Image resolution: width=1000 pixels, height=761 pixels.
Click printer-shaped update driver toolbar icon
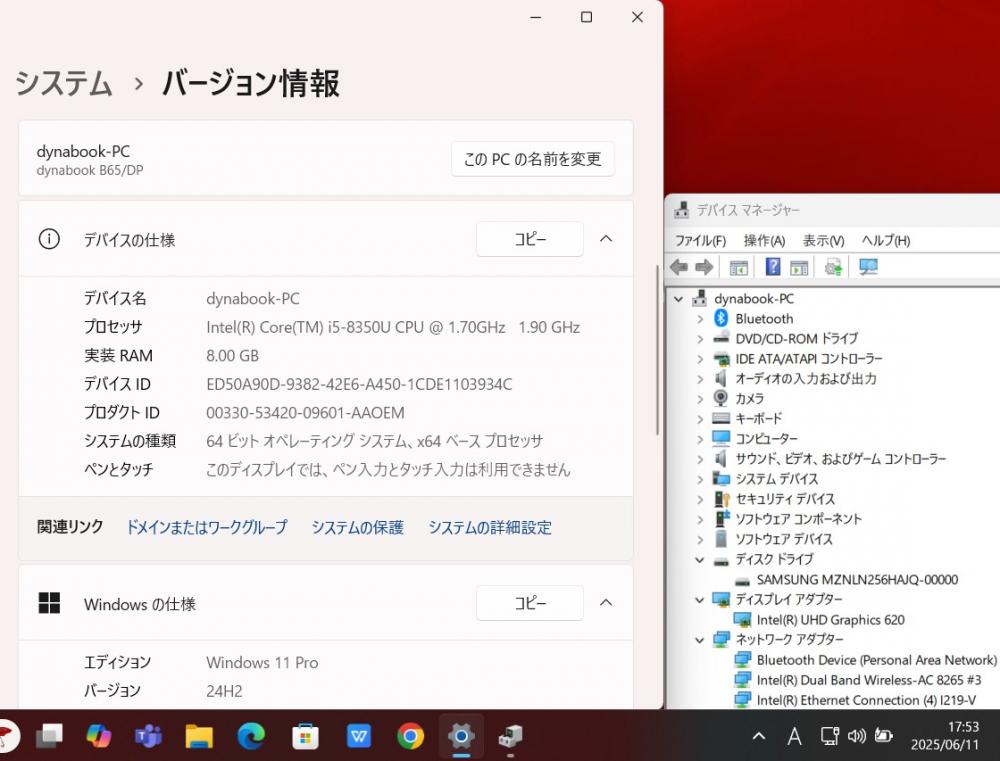click(x=833, y=267)
